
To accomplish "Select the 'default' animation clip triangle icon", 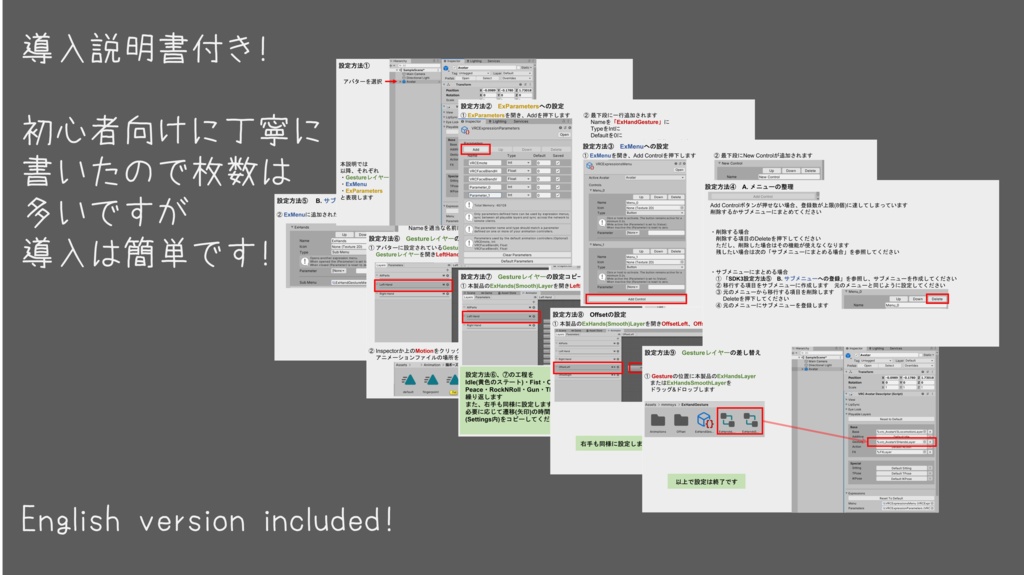I will pyautogui.click(x=409, y=380).
